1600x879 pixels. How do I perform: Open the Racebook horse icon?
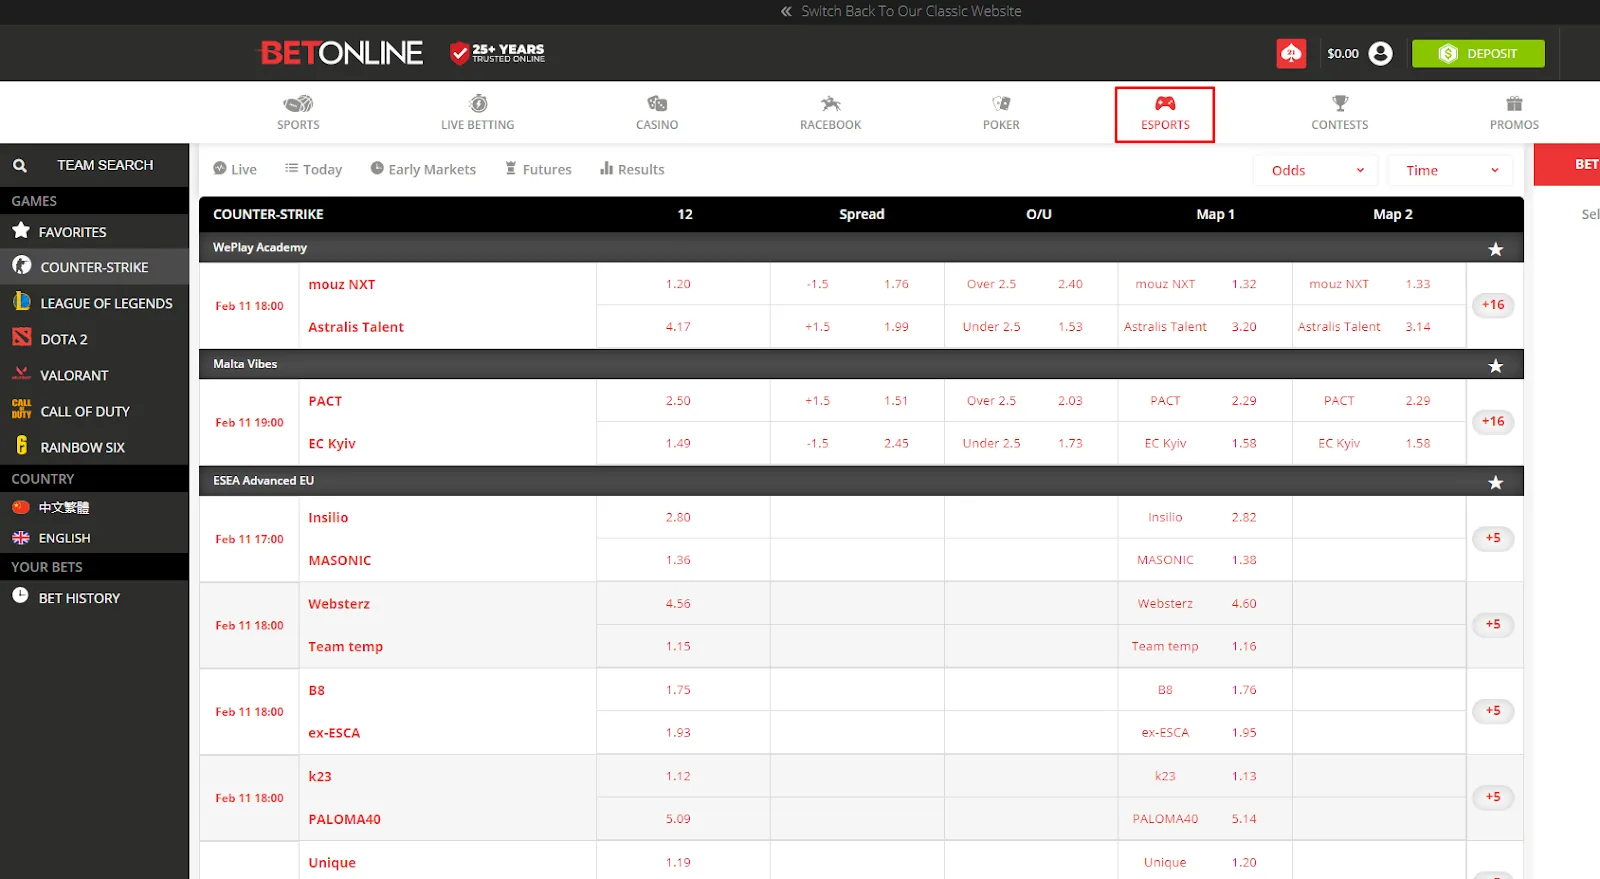[x=830, y=104]
